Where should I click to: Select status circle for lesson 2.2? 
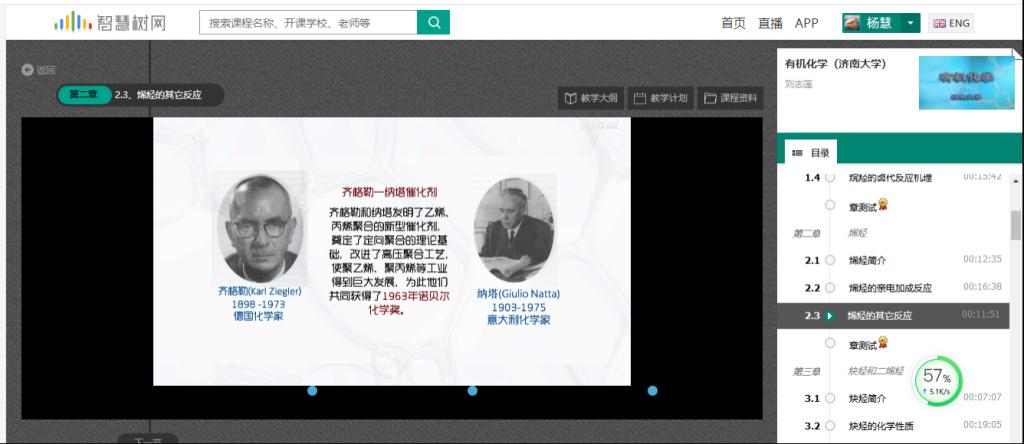(x=830, y=288)
